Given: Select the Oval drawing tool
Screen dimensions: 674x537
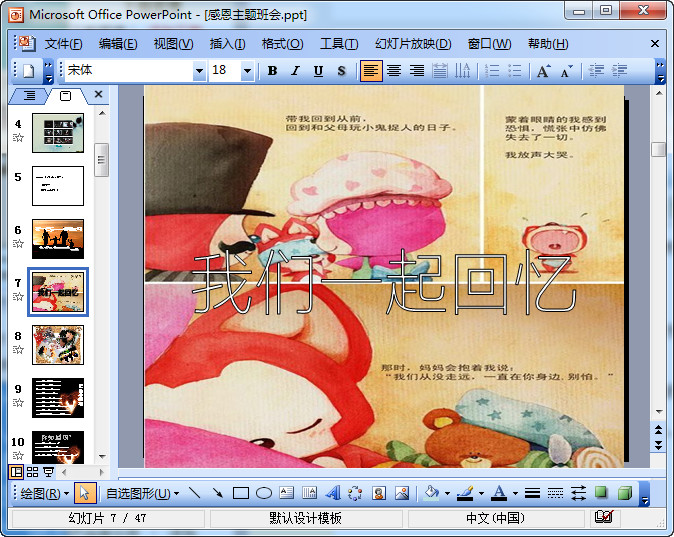Looking at the screenshot, I should pos(264,493).
